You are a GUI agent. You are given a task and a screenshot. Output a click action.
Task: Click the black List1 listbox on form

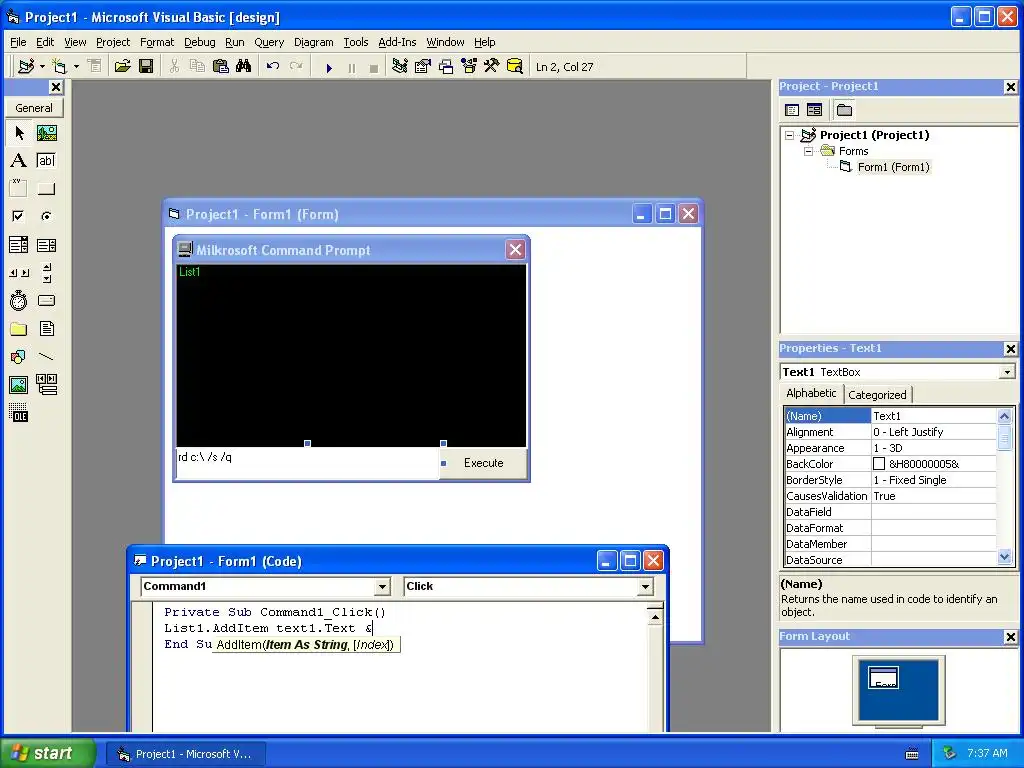point(351,355)
